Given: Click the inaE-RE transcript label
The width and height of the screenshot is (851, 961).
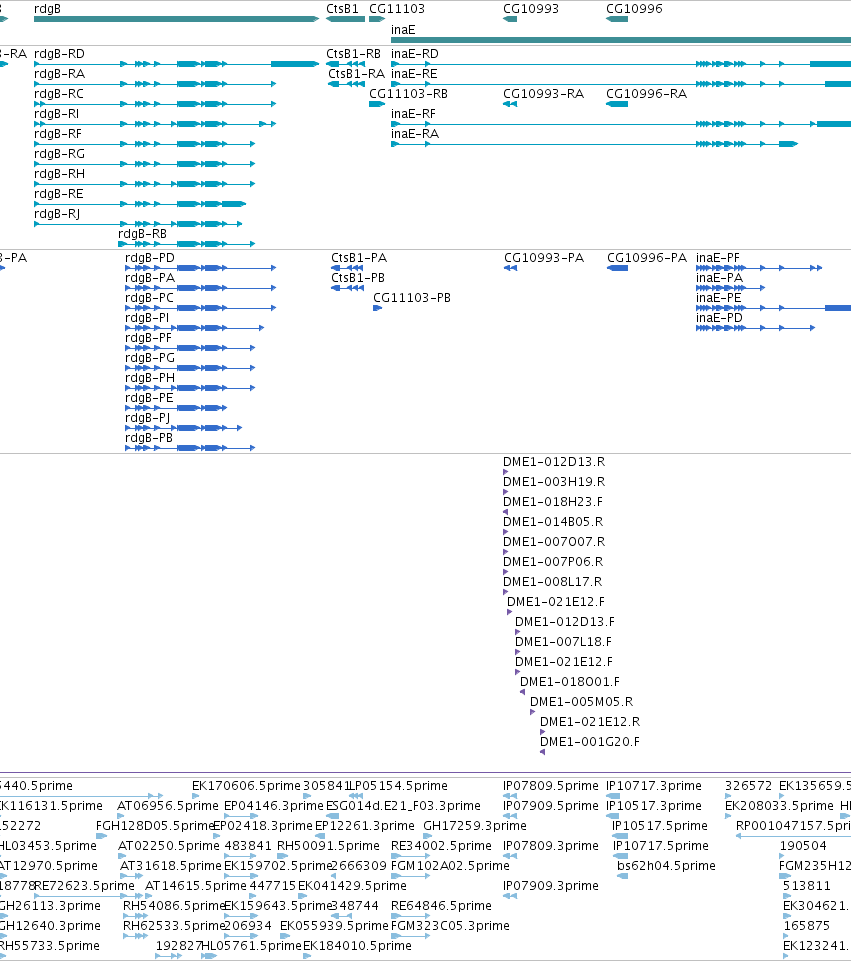Looking at the screenshot, I should (414, 74).
